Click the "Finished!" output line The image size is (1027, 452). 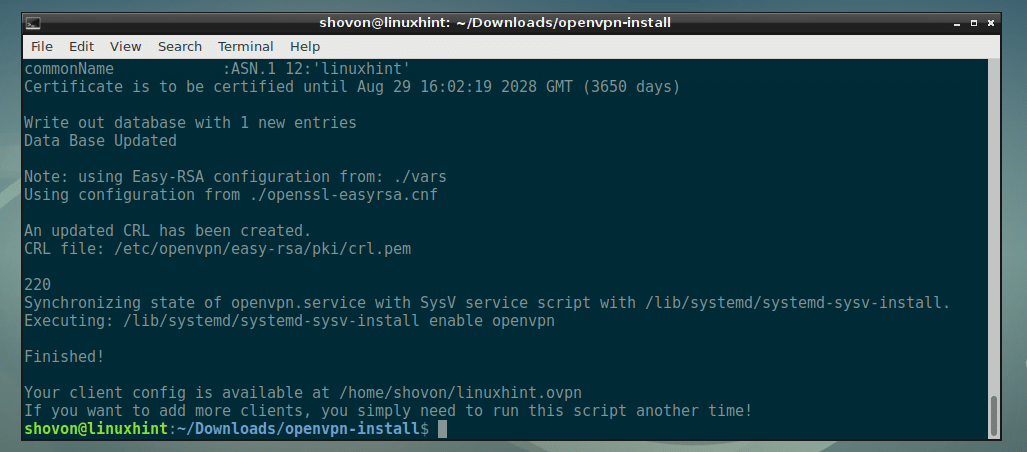[x=64, y=357]
